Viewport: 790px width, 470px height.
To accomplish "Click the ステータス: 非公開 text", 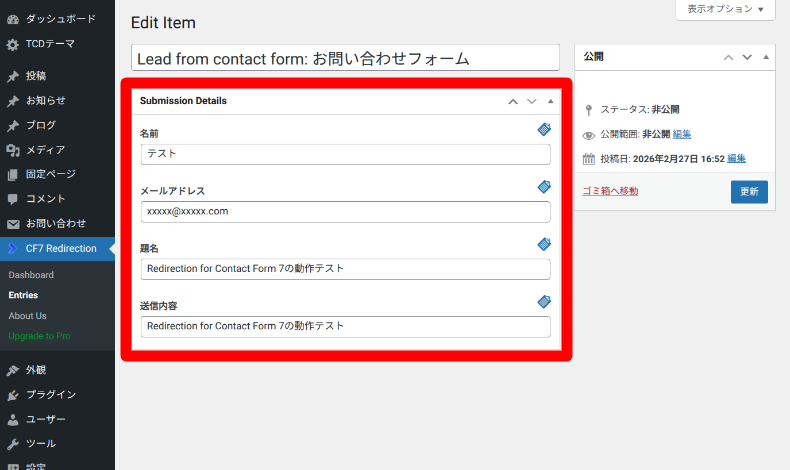I will [x=640, y=109].
